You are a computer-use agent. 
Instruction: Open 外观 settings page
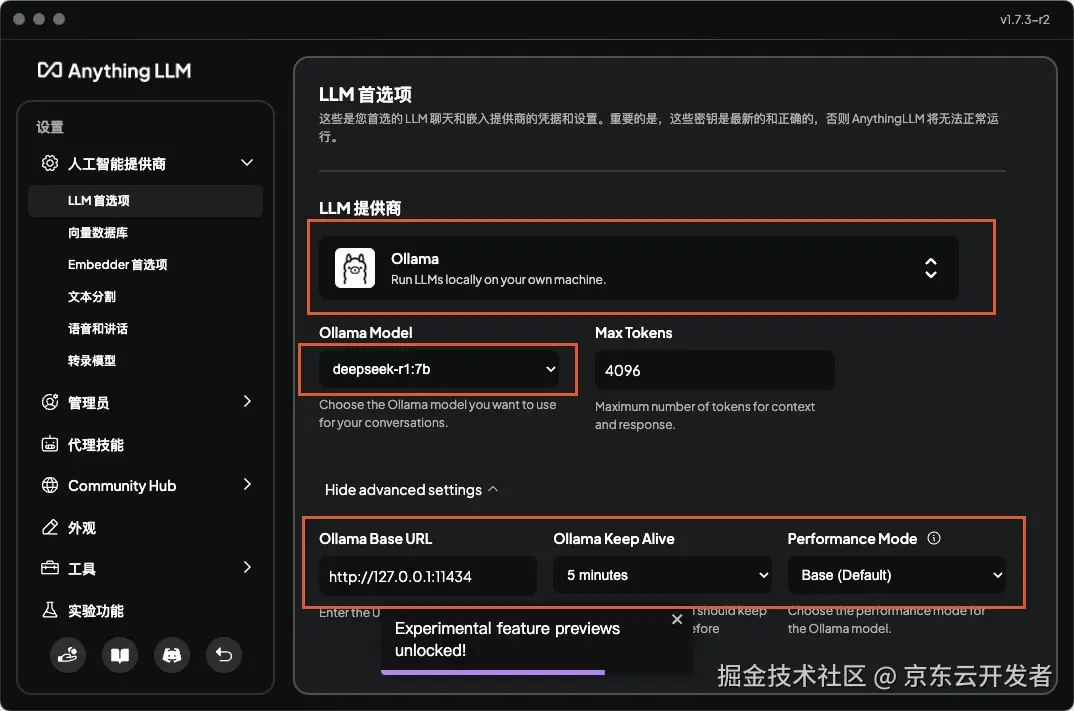[82, 527]
